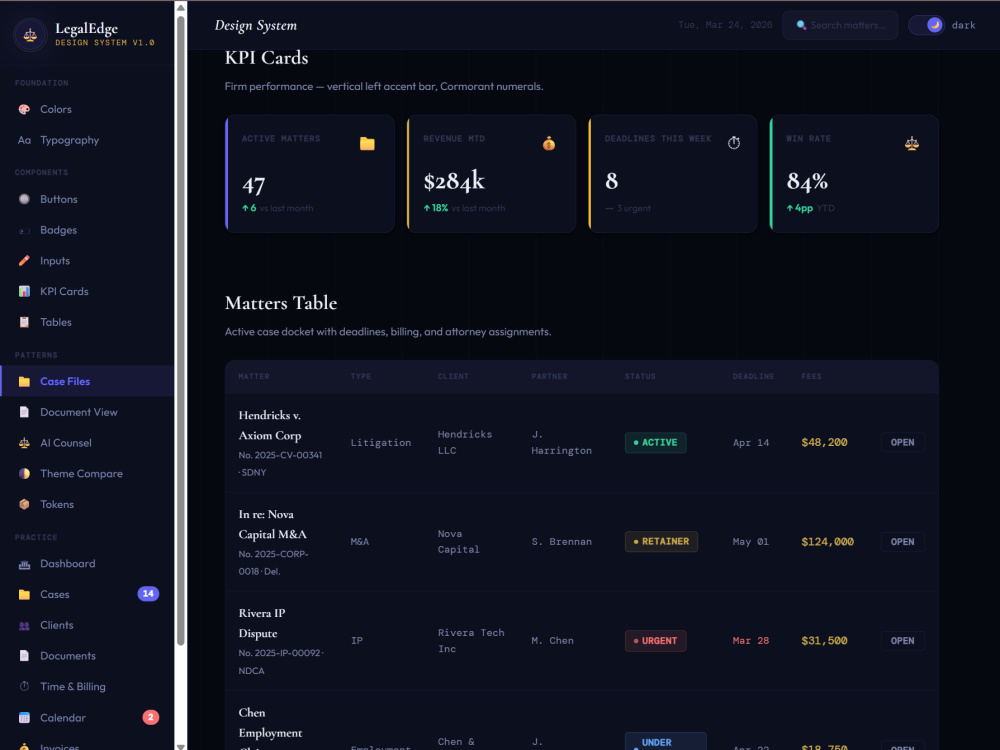
Task: Select Case Files in the sidebar
Action: pos(87,381)
